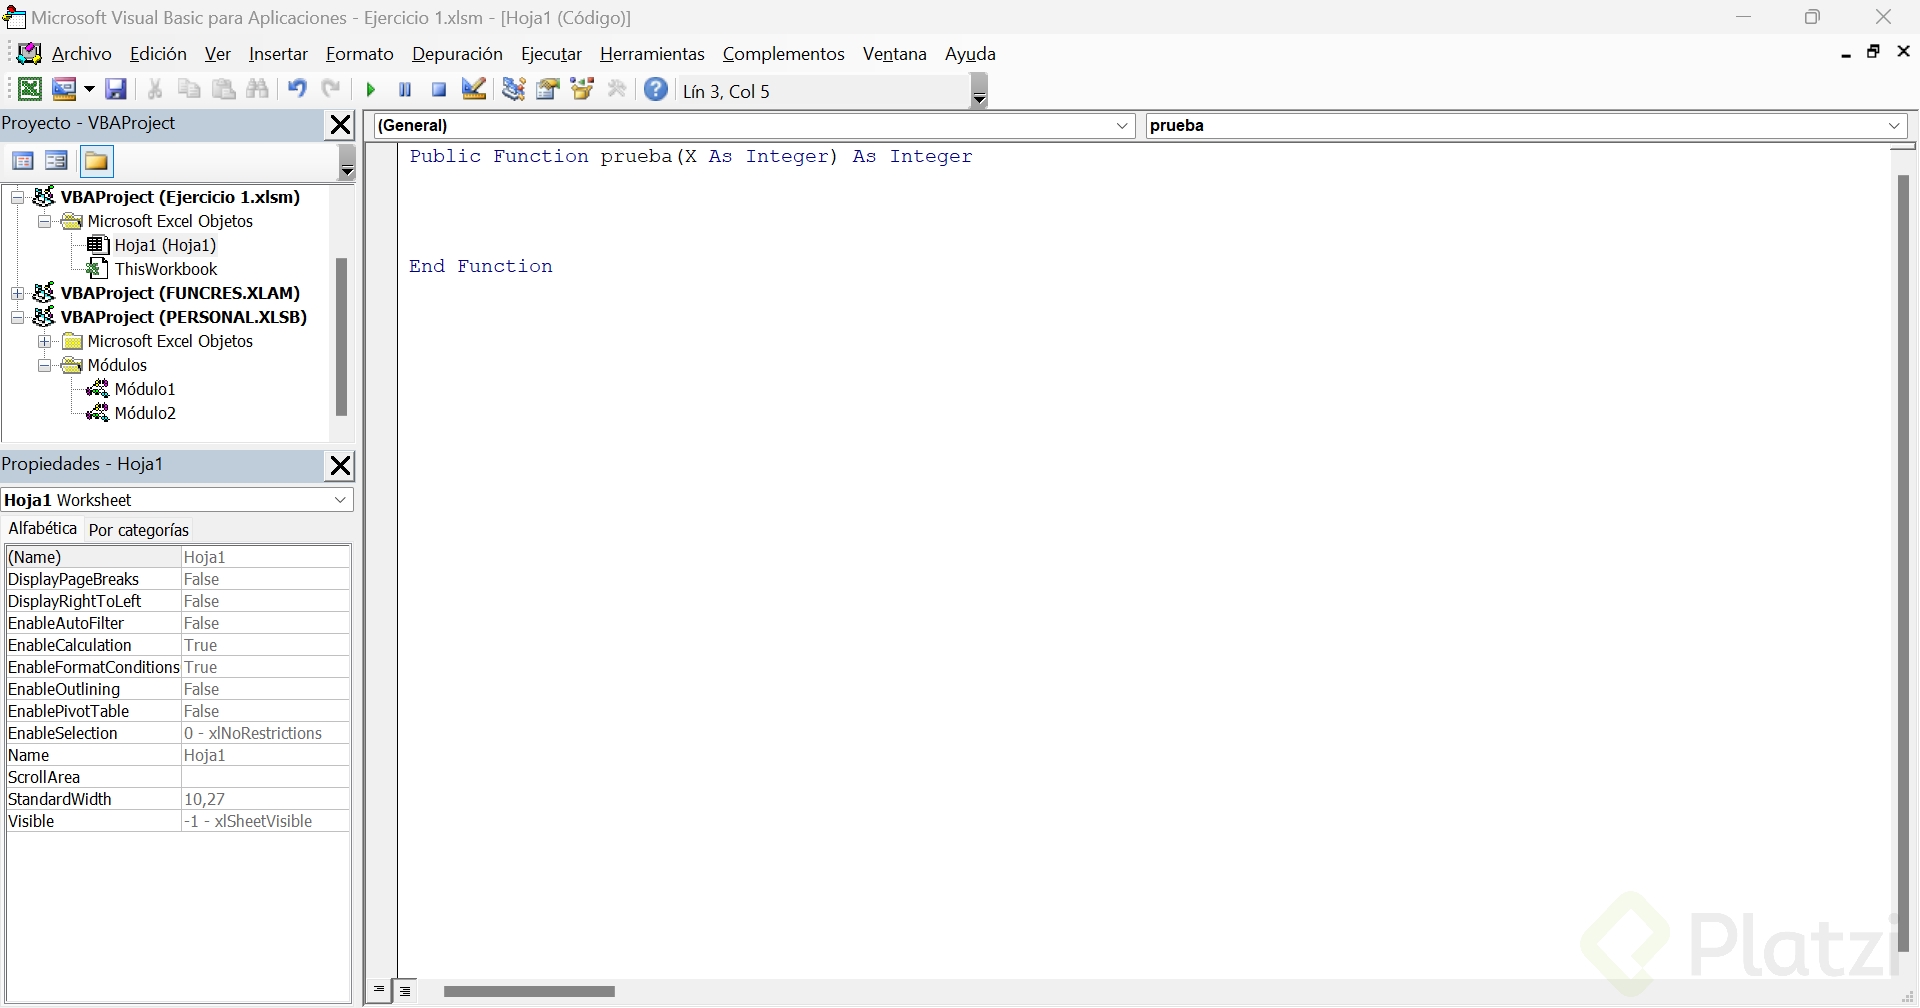Toggle Folders view in Project panel

(97, 161)
